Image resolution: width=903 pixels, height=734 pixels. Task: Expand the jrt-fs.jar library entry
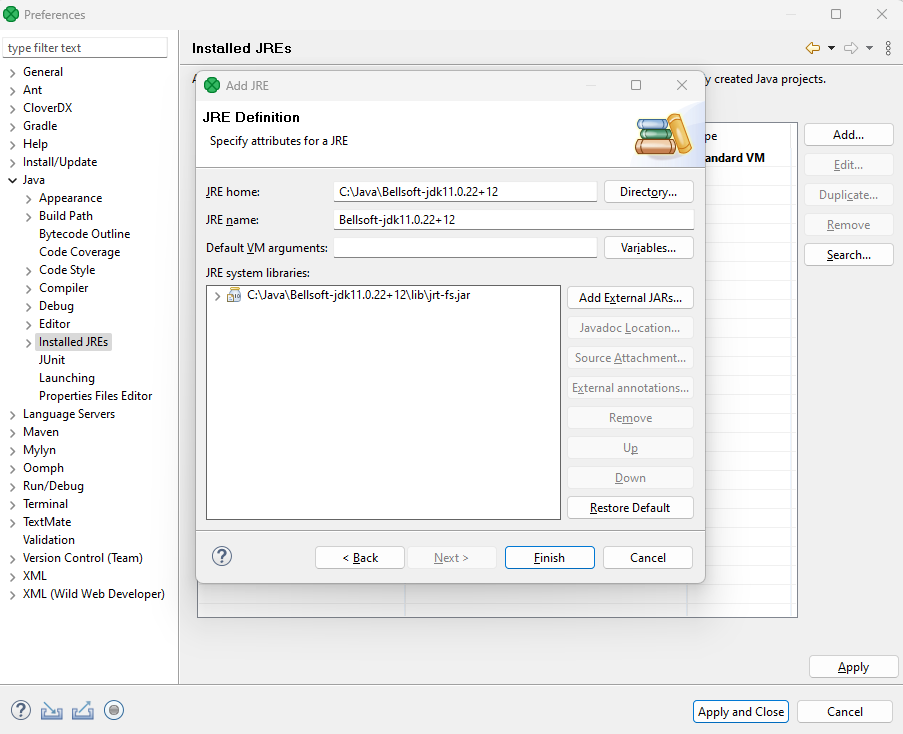(217, 296)
